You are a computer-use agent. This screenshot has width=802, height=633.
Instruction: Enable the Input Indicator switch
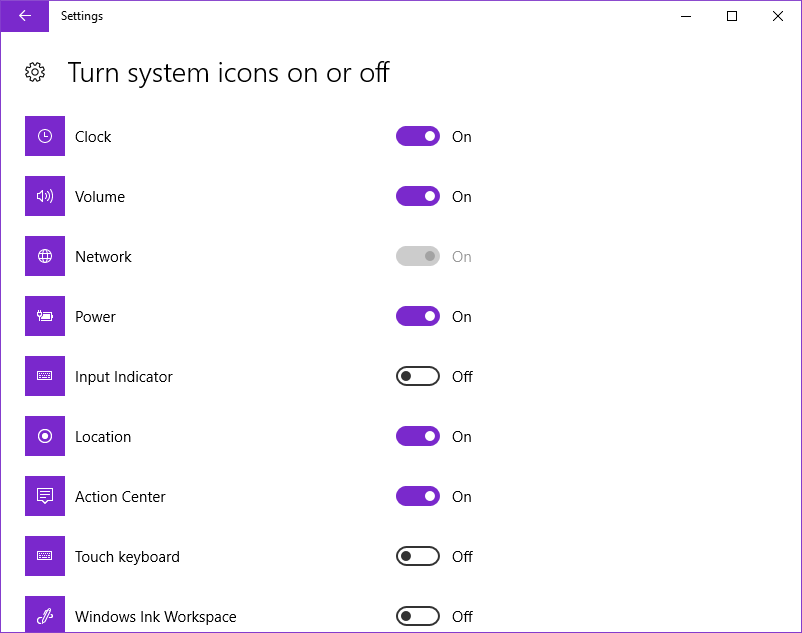417,376
